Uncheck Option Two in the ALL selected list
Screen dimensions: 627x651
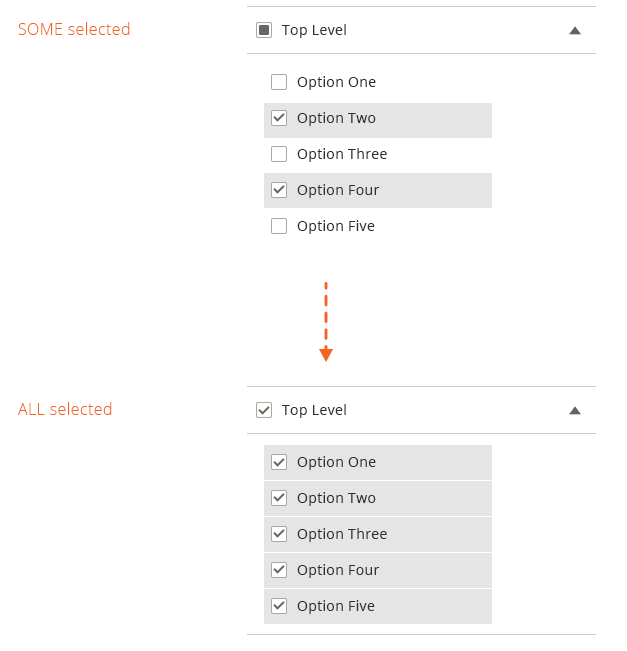pyautogui.click(x=279, y=498)
